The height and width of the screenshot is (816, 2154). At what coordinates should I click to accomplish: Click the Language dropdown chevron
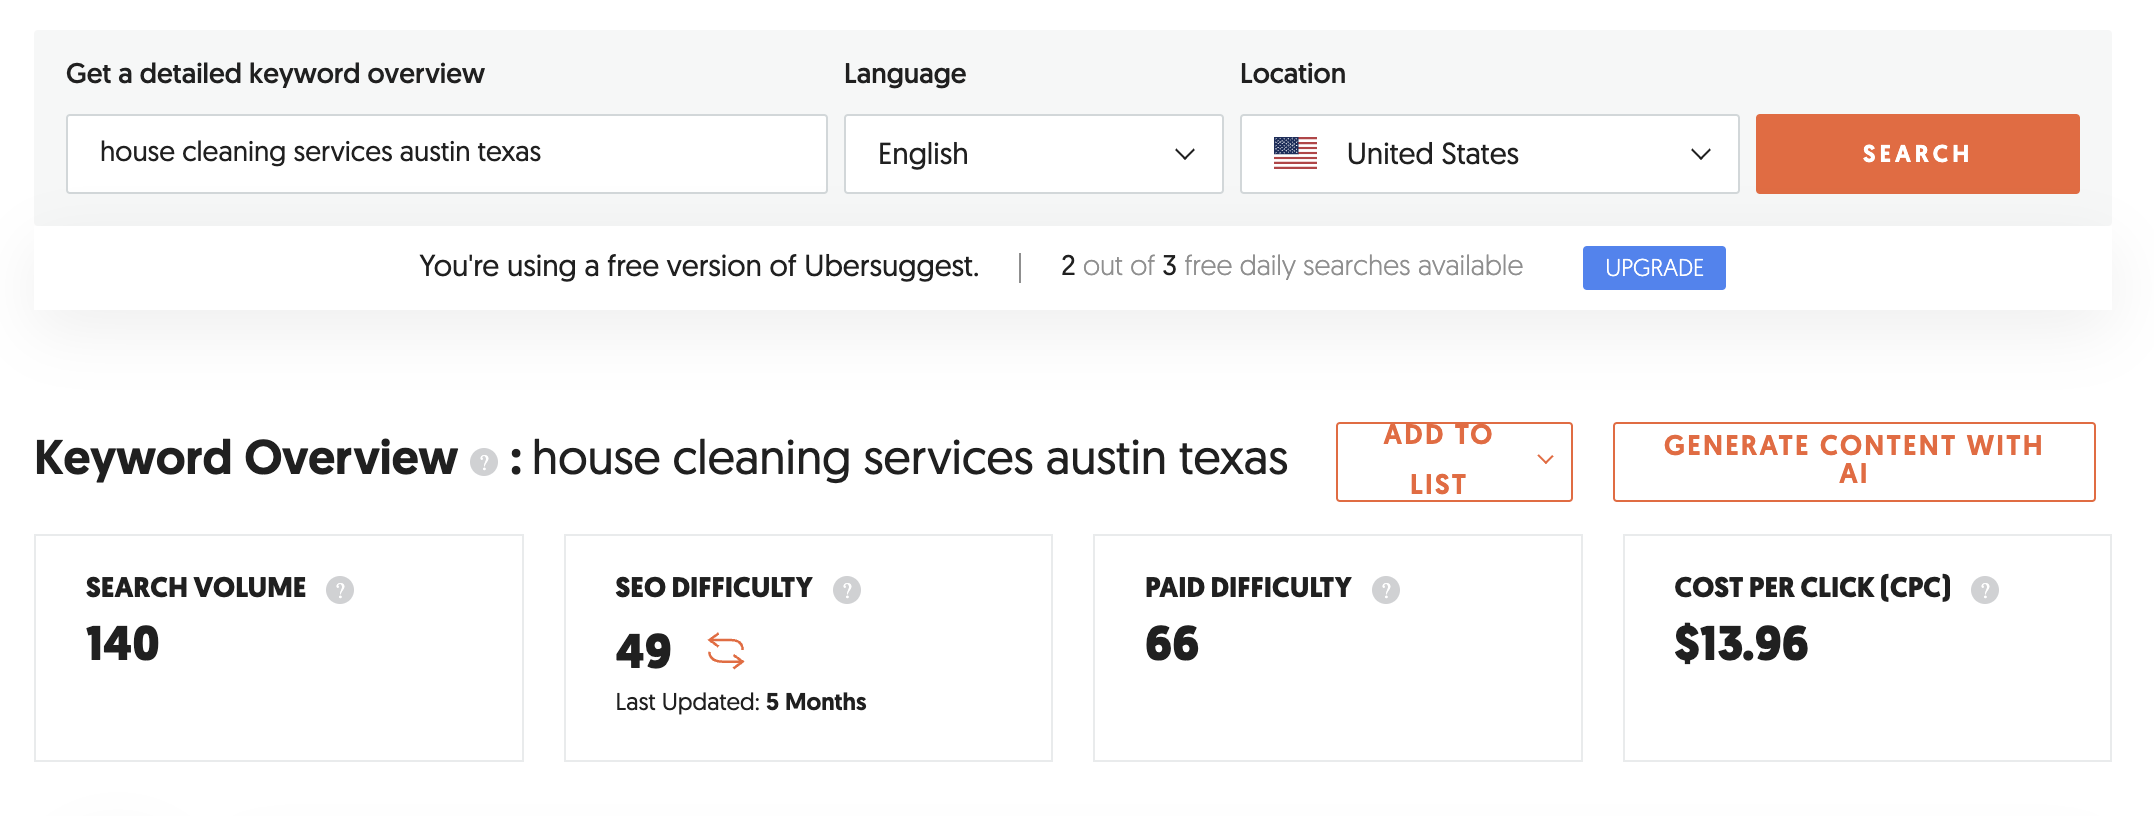coord(1184,155)
